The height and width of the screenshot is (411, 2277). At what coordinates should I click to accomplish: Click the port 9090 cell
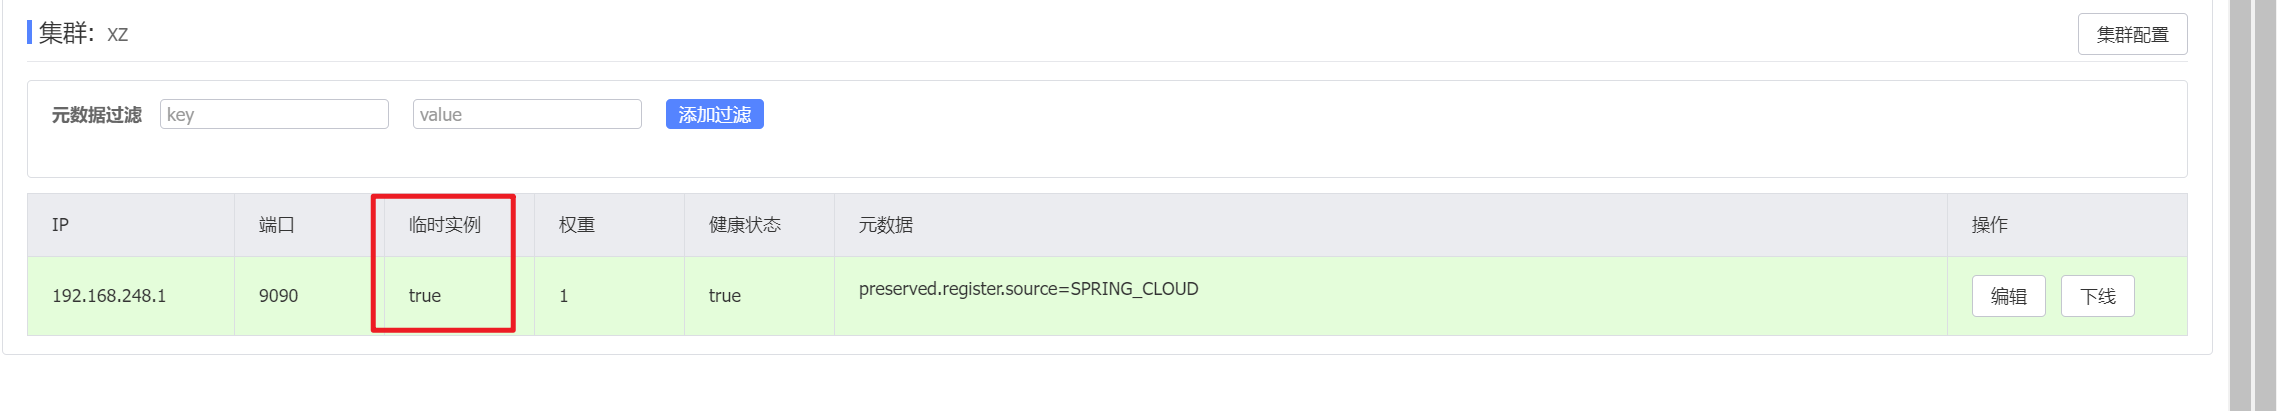(278, 296)
